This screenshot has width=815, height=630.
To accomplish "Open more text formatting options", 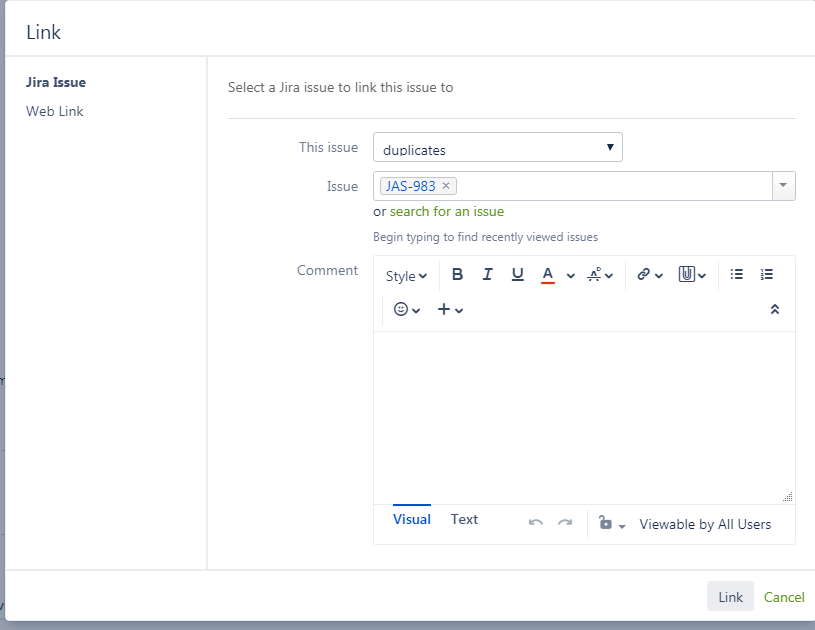I will click(600, 274).
